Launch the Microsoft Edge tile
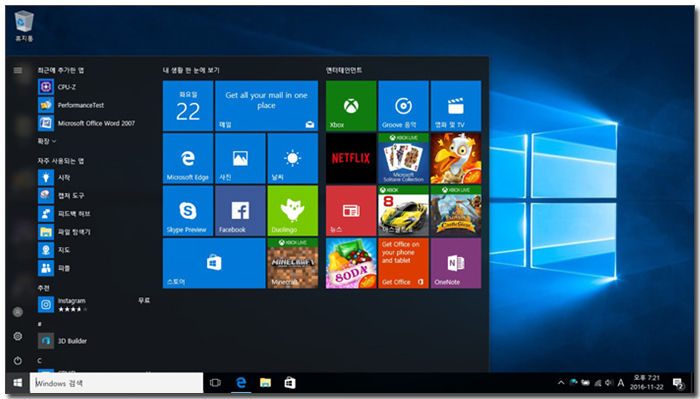The height and width of the screenshot is (399, 700). pyautogui.click(x=188, y=158)
